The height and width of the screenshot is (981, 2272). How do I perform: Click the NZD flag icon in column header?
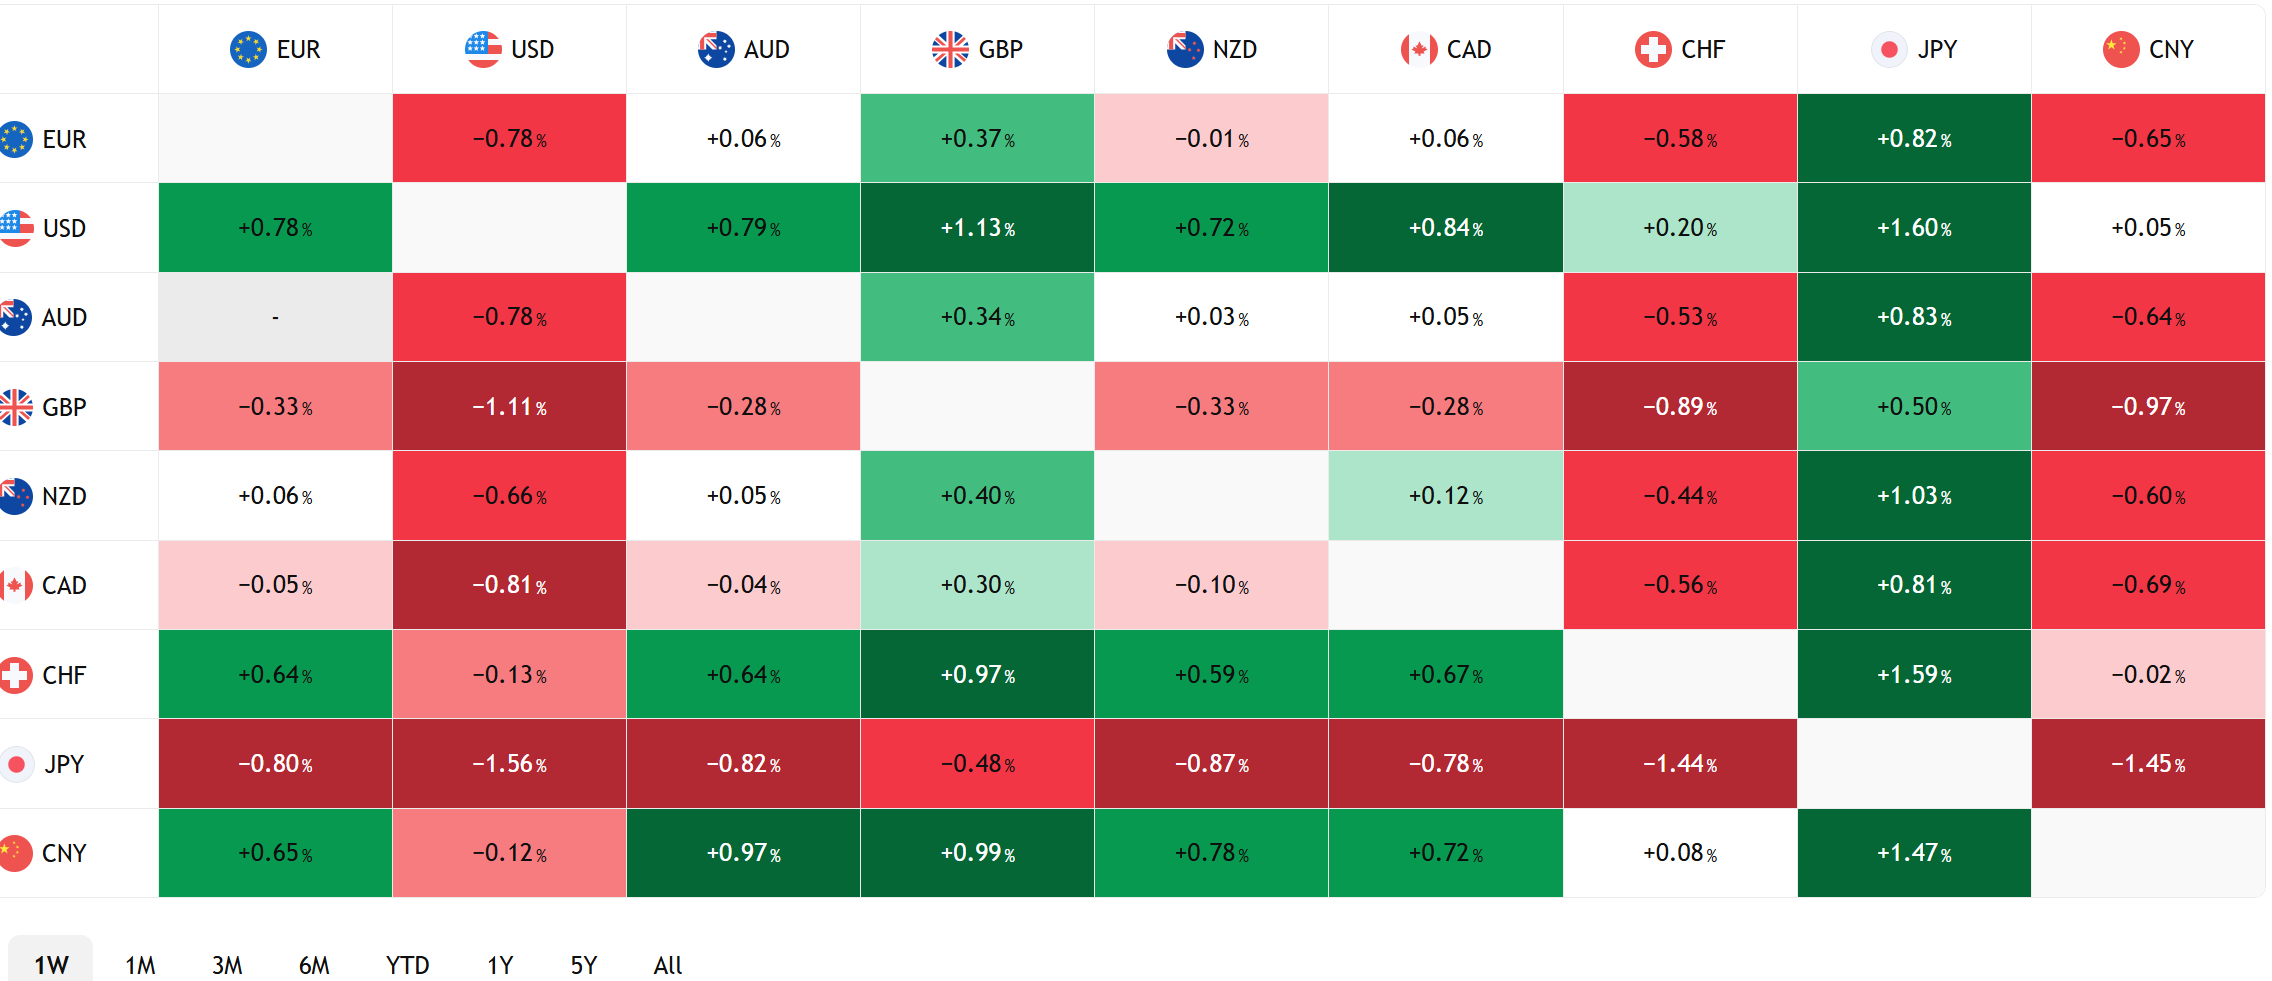(x=1185, y=49)
